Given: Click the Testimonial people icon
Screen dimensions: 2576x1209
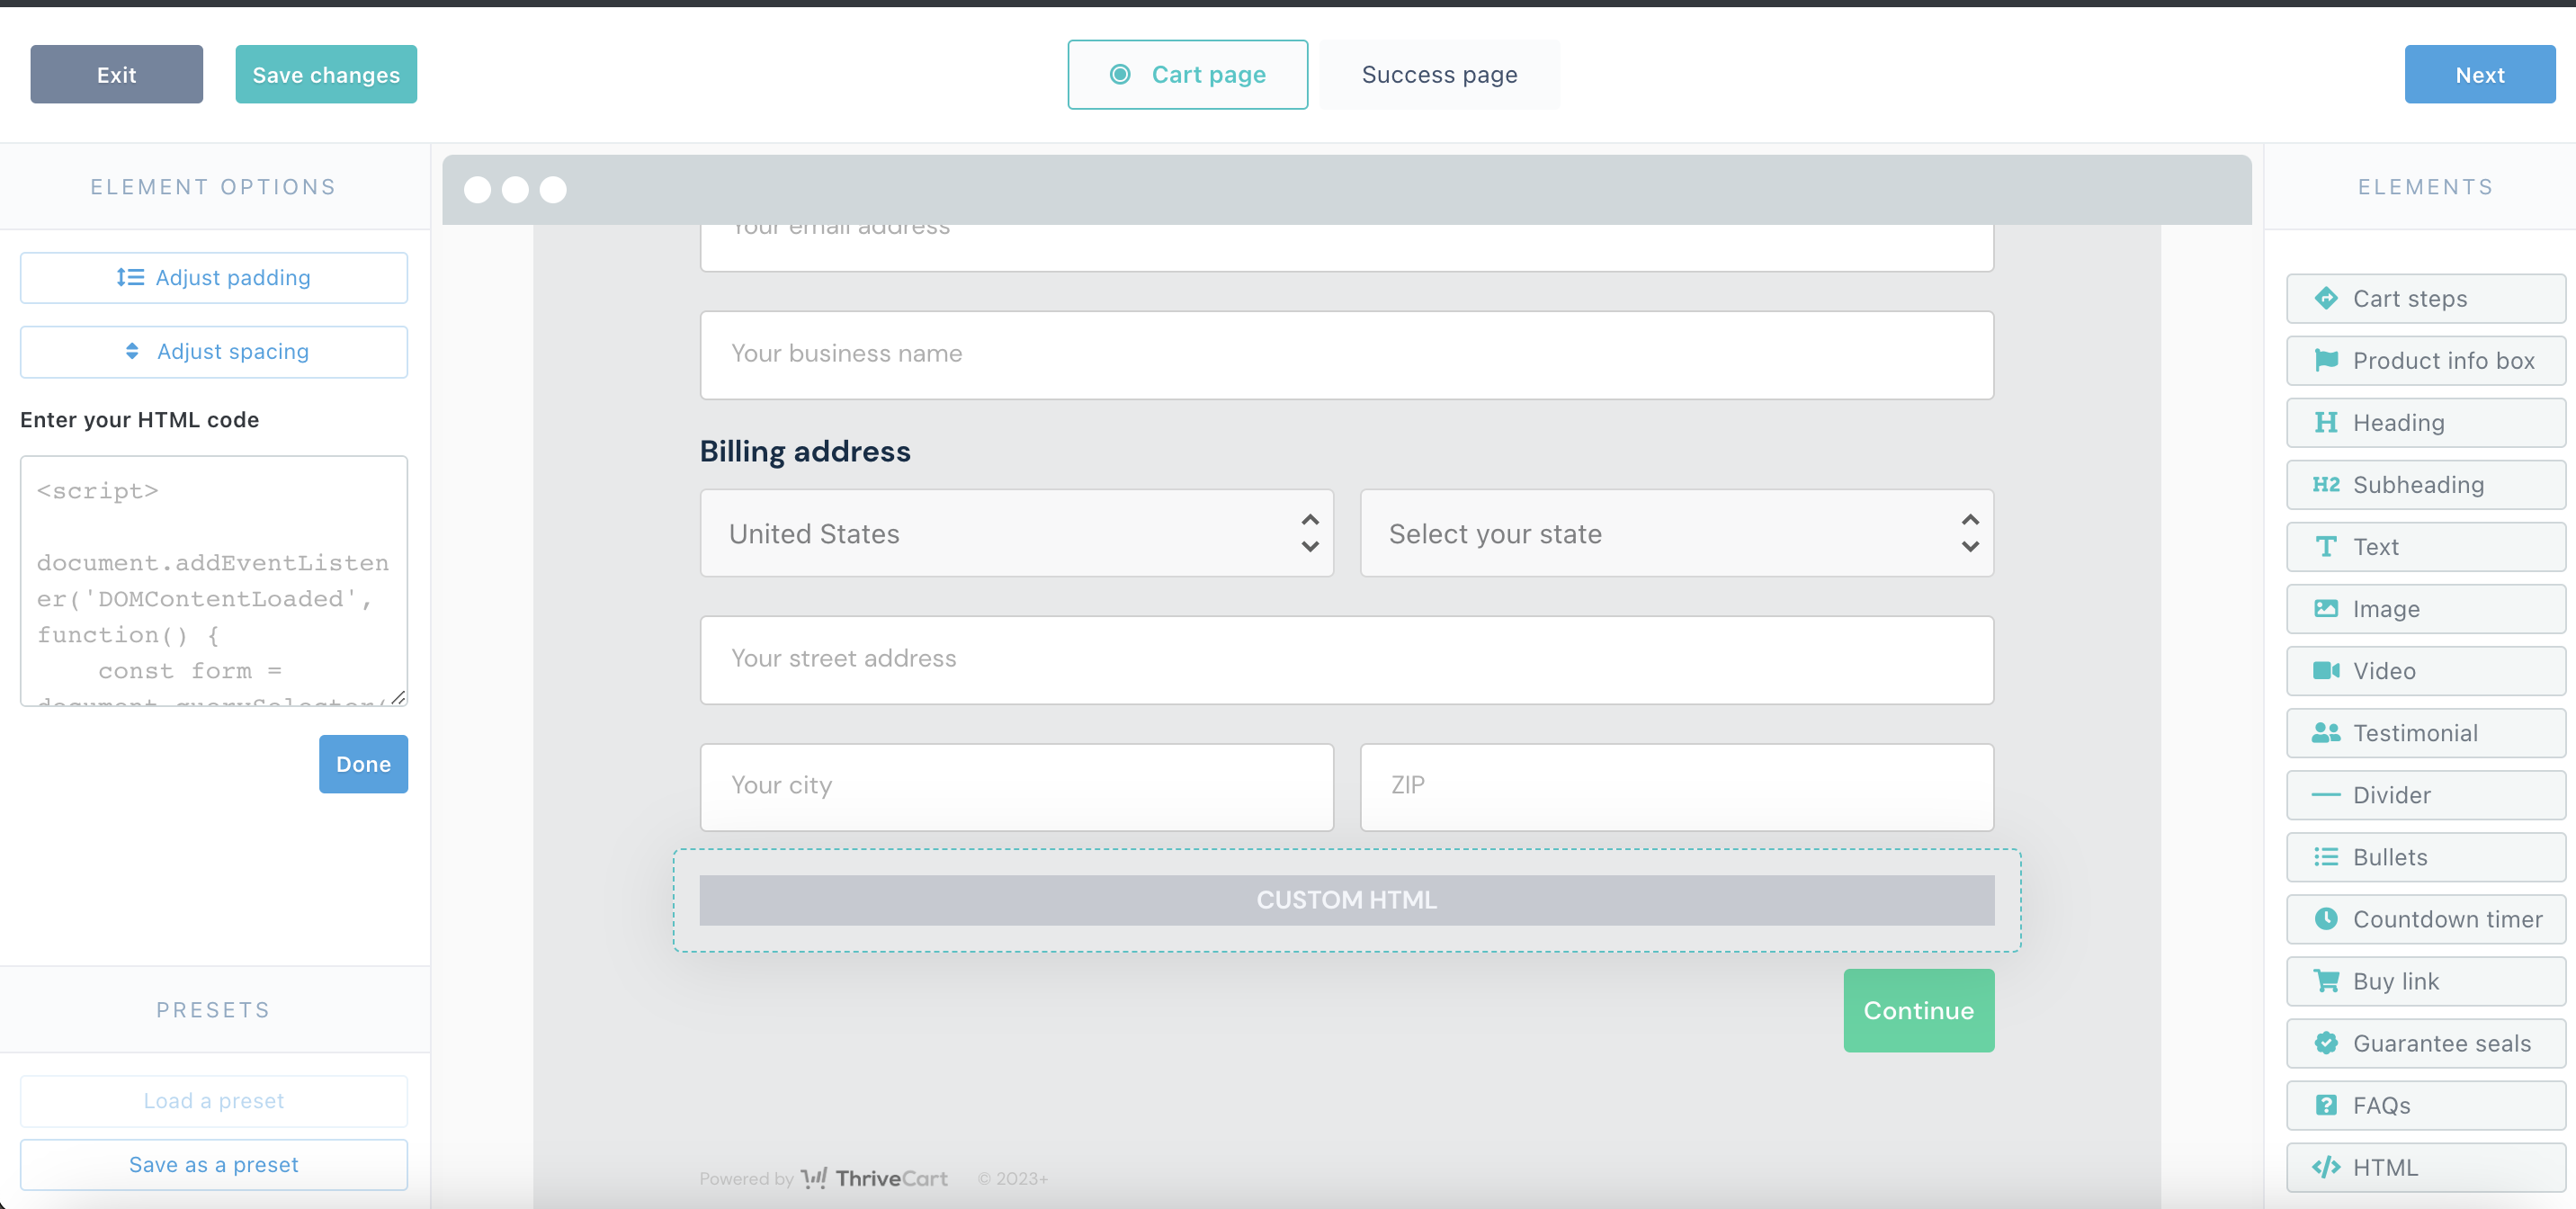Looking at the screenshot, I should [2326, 732].
